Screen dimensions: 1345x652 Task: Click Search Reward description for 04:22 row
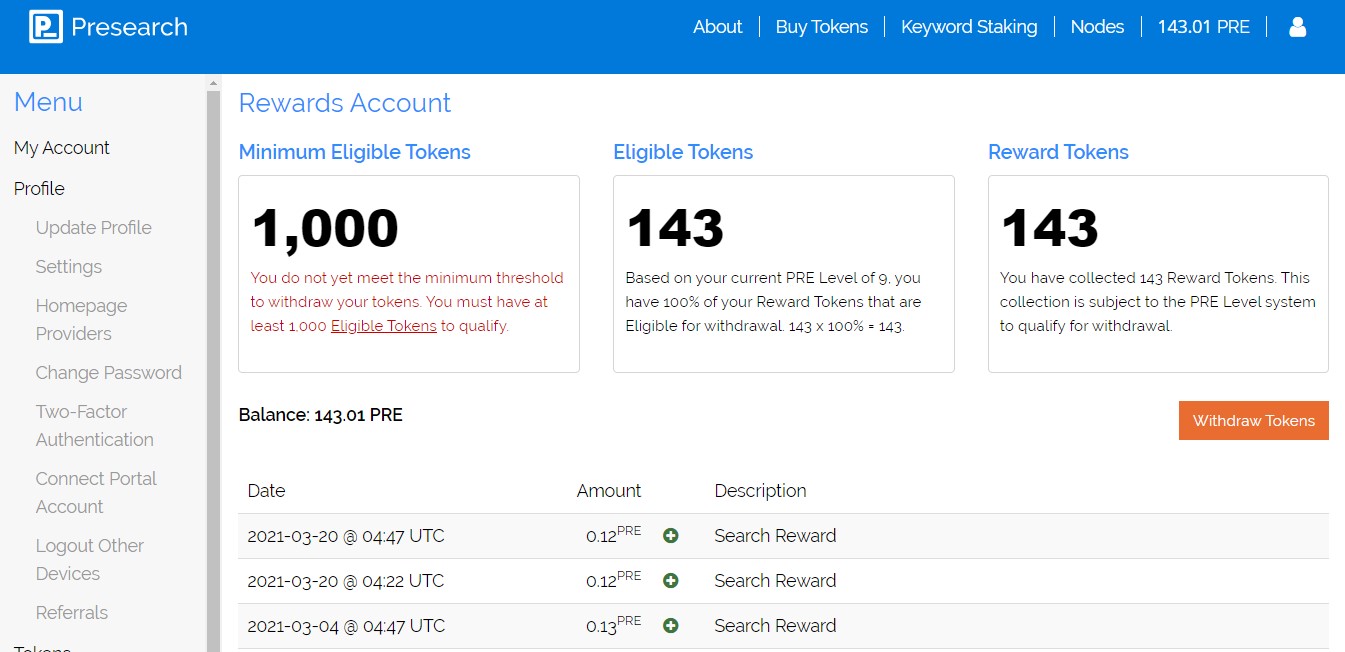[x=775, y=581]
